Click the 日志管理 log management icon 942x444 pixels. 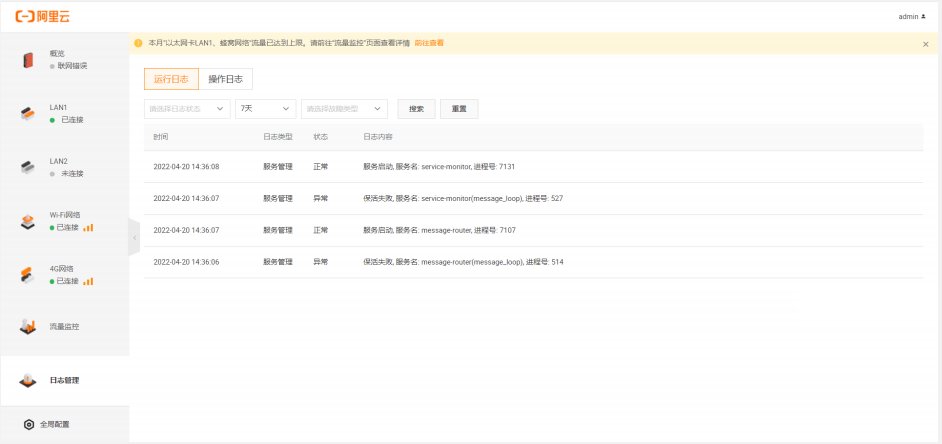coord(28,381)
